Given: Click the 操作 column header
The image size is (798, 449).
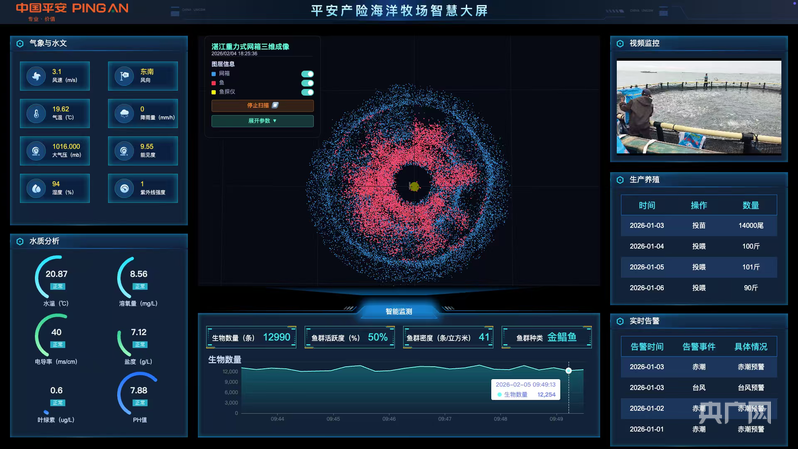Looking at the screenshot, I should (x=698, y=205).
